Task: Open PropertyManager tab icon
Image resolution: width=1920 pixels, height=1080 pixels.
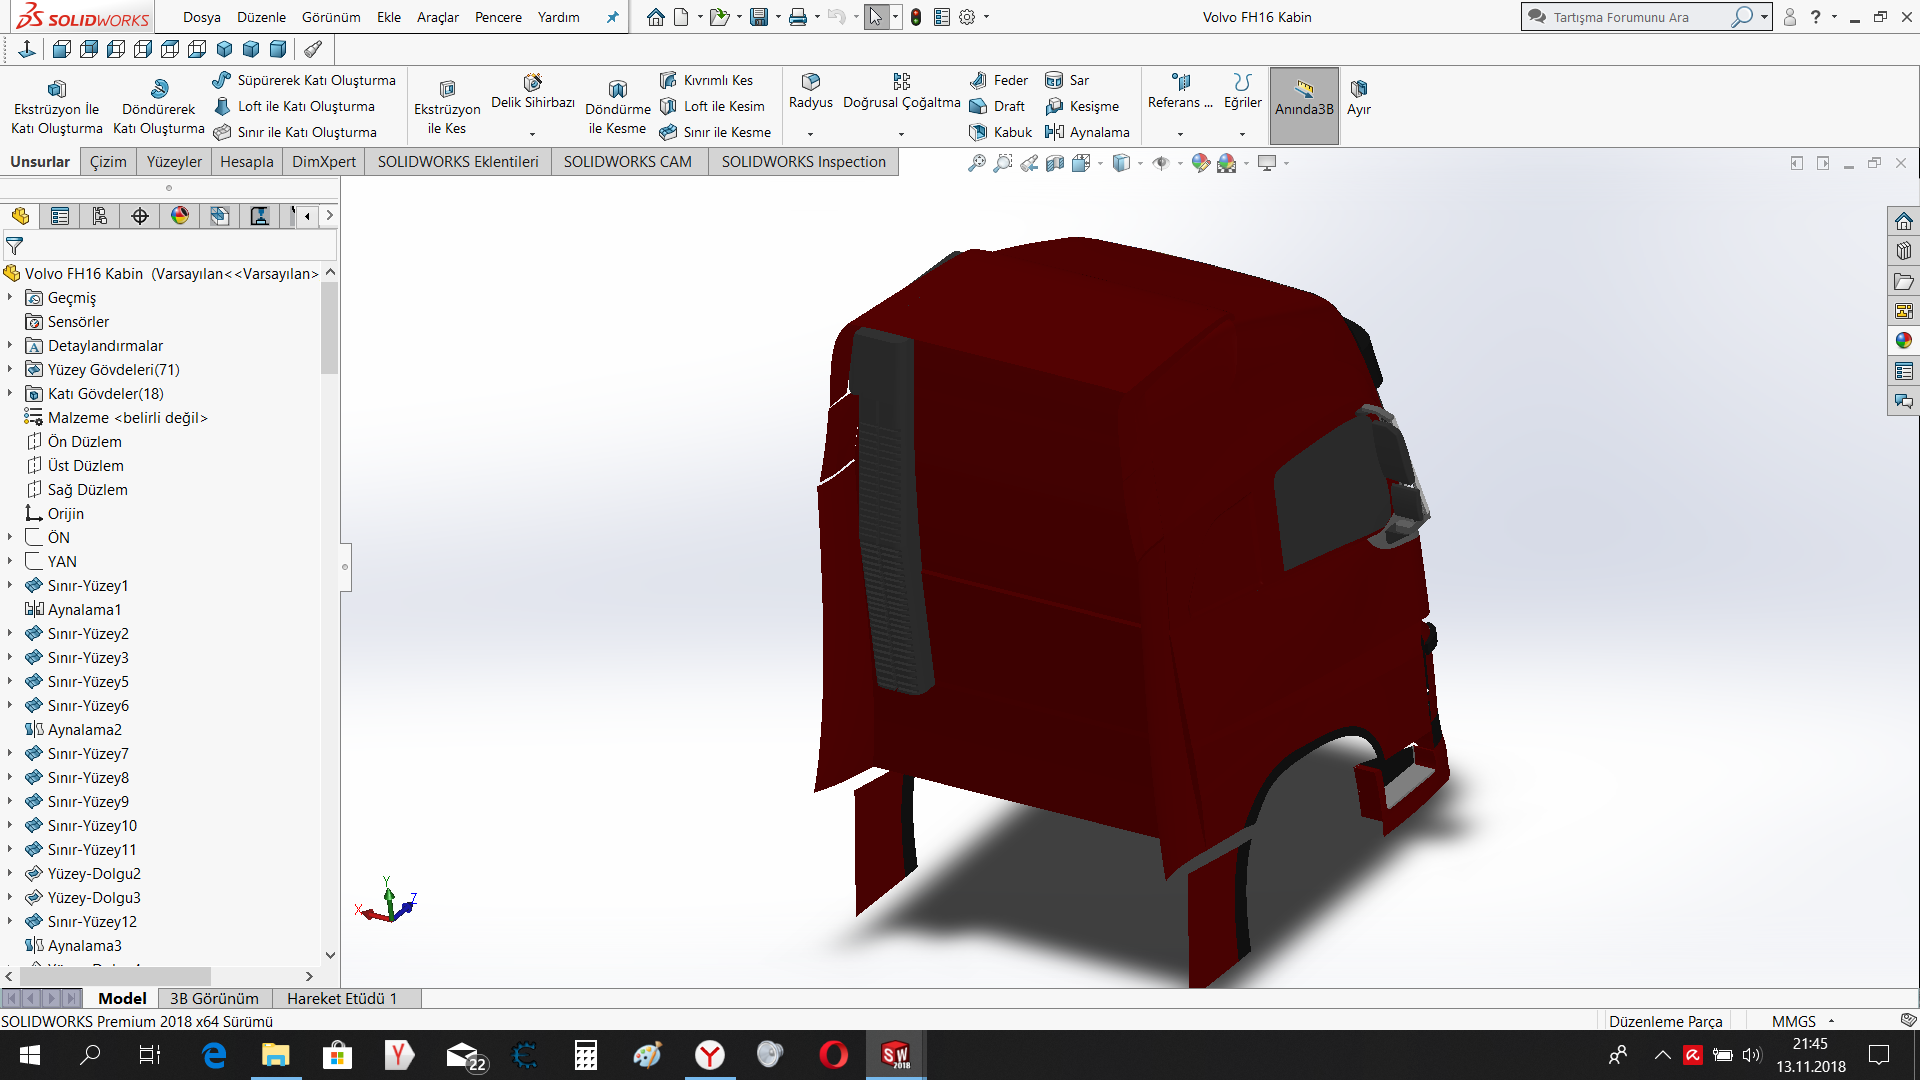Action: [x=60, y=216]
